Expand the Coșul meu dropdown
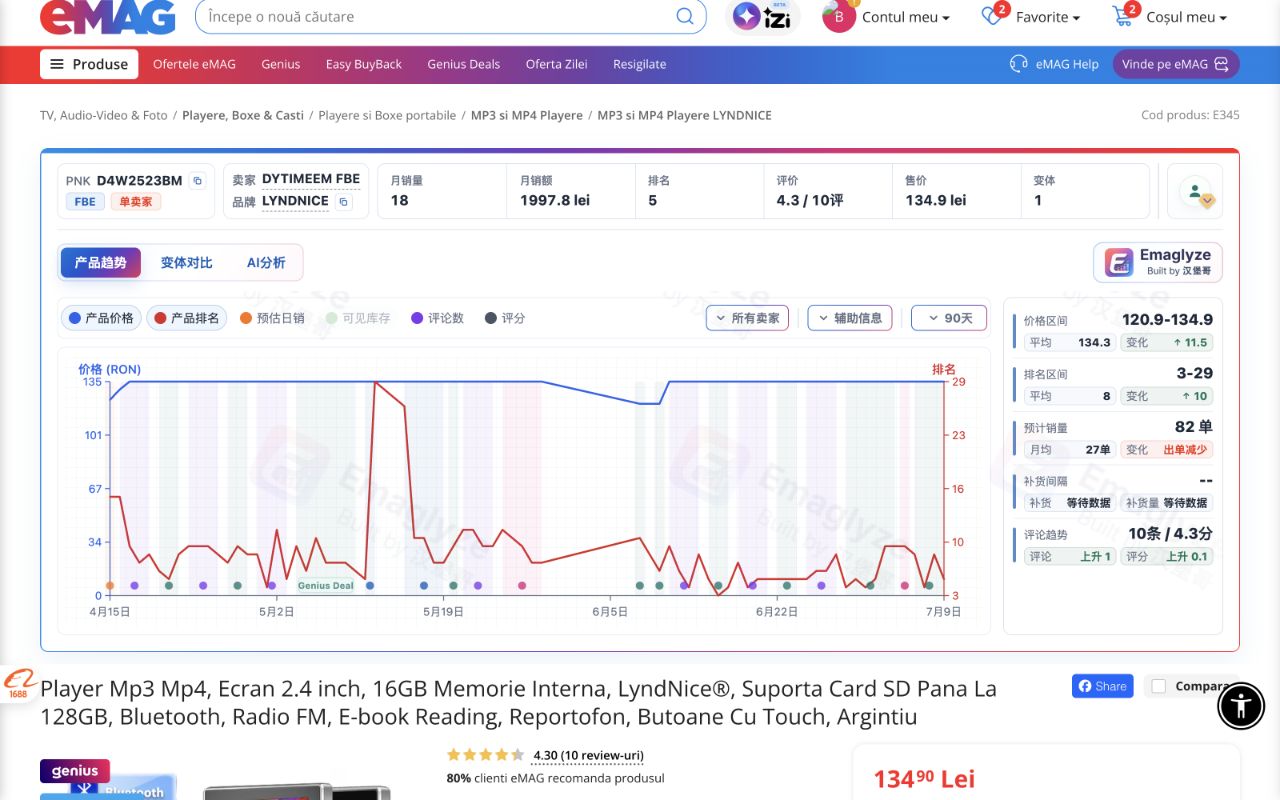Image resolution: width=1280 pixels, height=800 pixels. [1187, 17]
